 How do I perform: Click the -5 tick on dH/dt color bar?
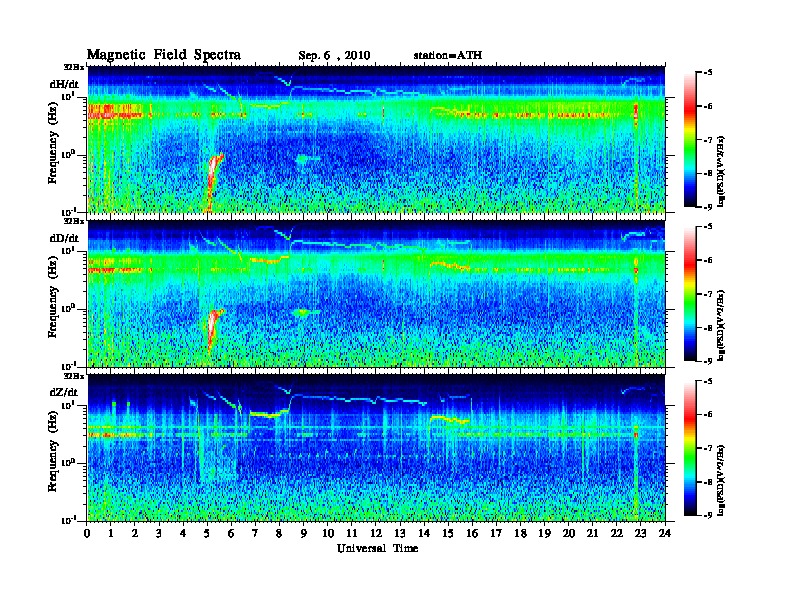(x=708, y=73)
